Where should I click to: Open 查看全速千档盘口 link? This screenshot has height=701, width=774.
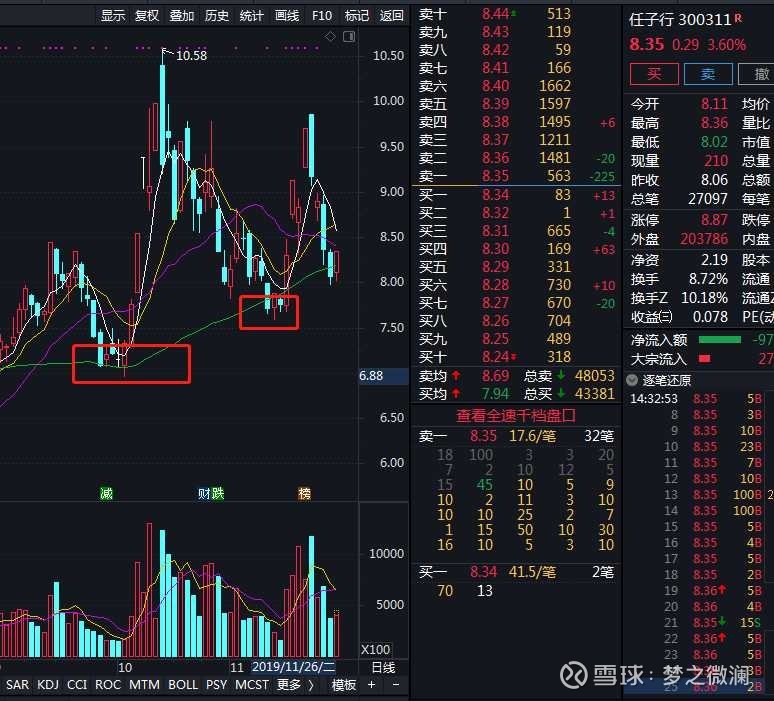pos(514,416)
